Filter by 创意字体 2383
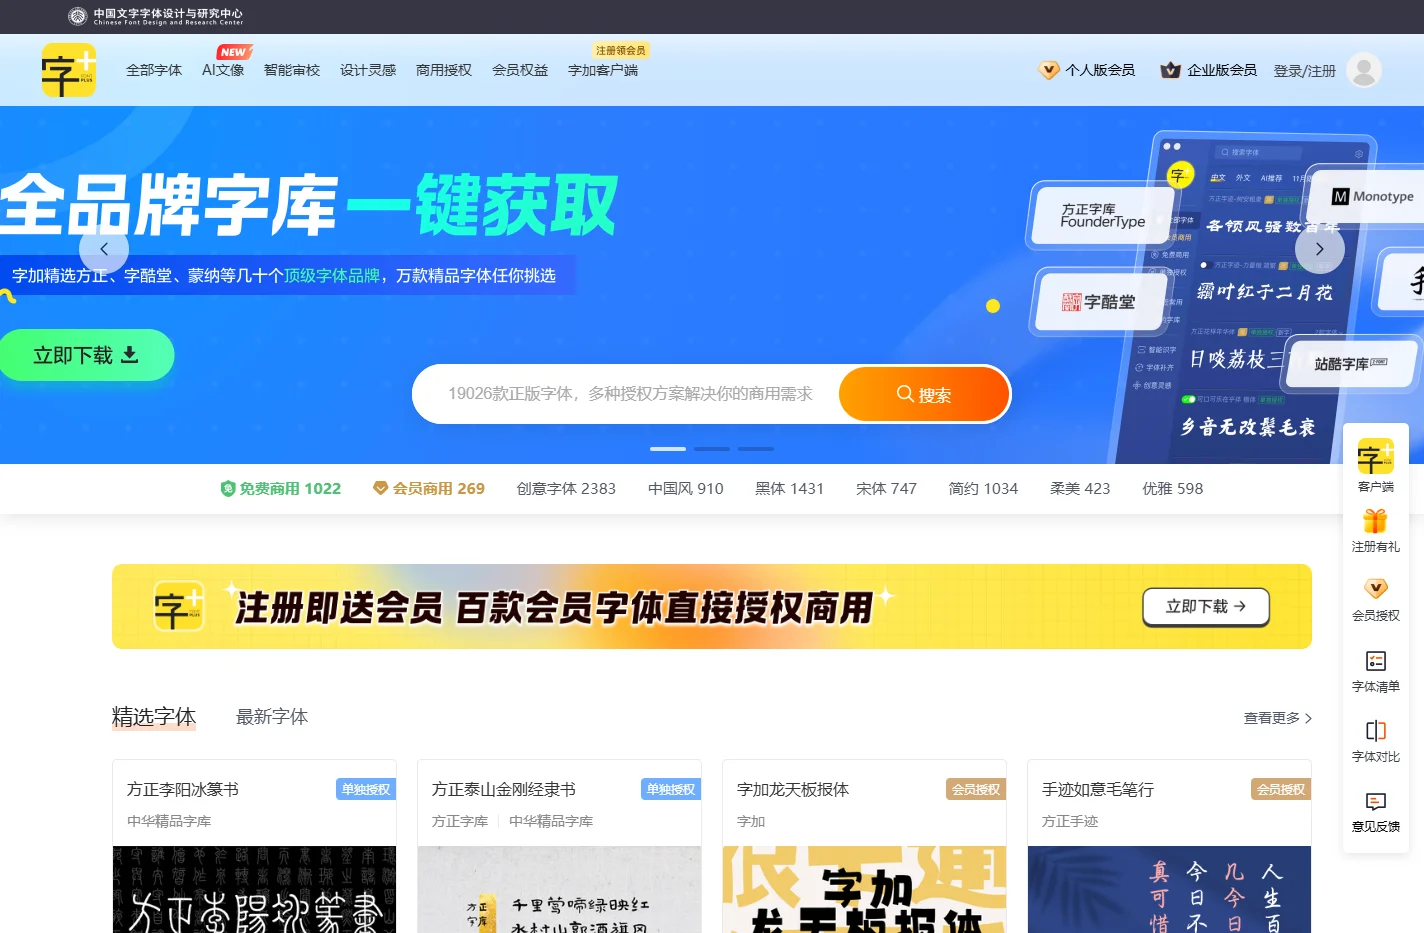Image resolution: width=1424 pixels, height=933 pixels. click(x=566, y=489)
